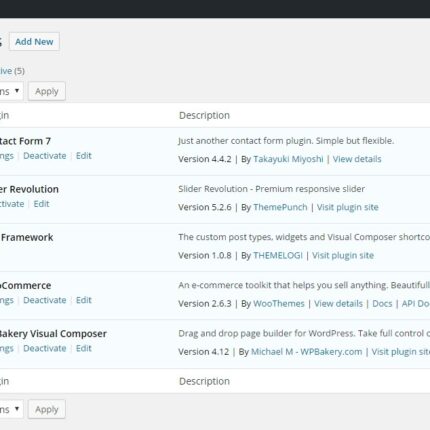
Task: Click the Add New button
Action: tap(34, 42)
